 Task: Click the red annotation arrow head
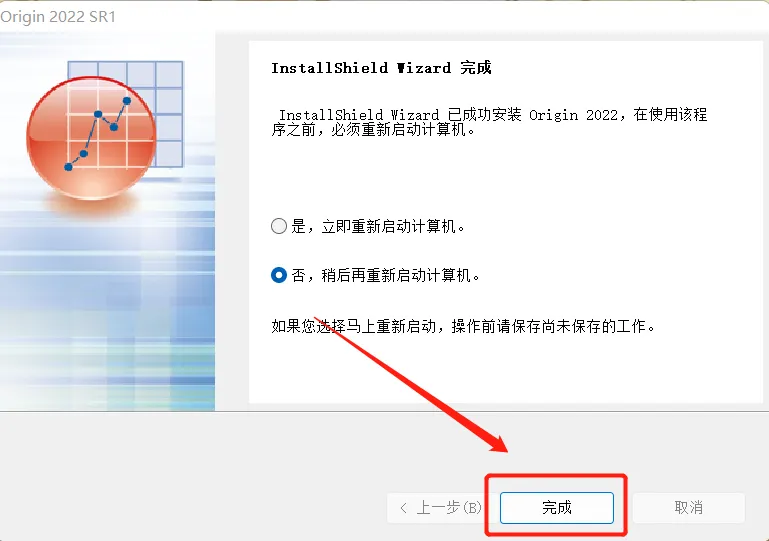coord(498,444)
